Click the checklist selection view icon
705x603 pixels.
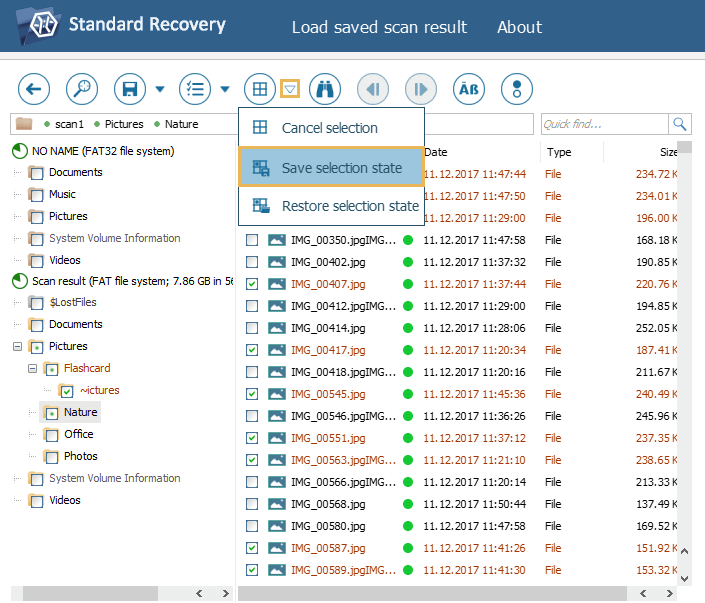click(x=195, y=89)
